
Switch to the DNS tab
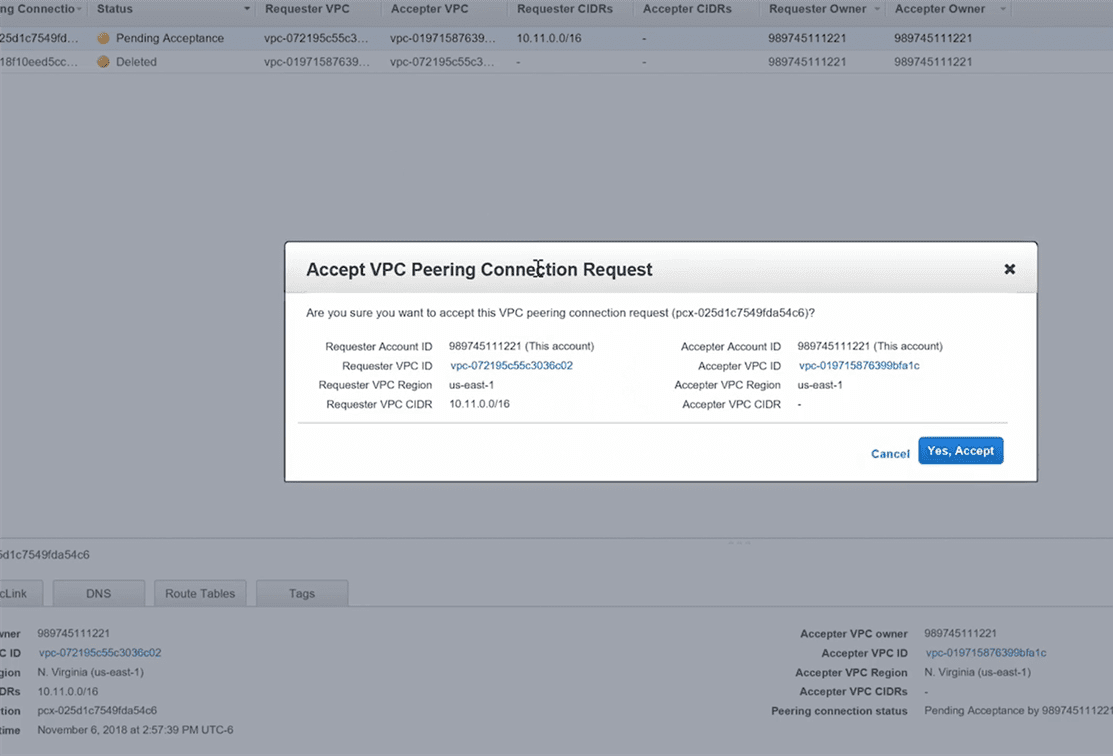coord(98,593)
